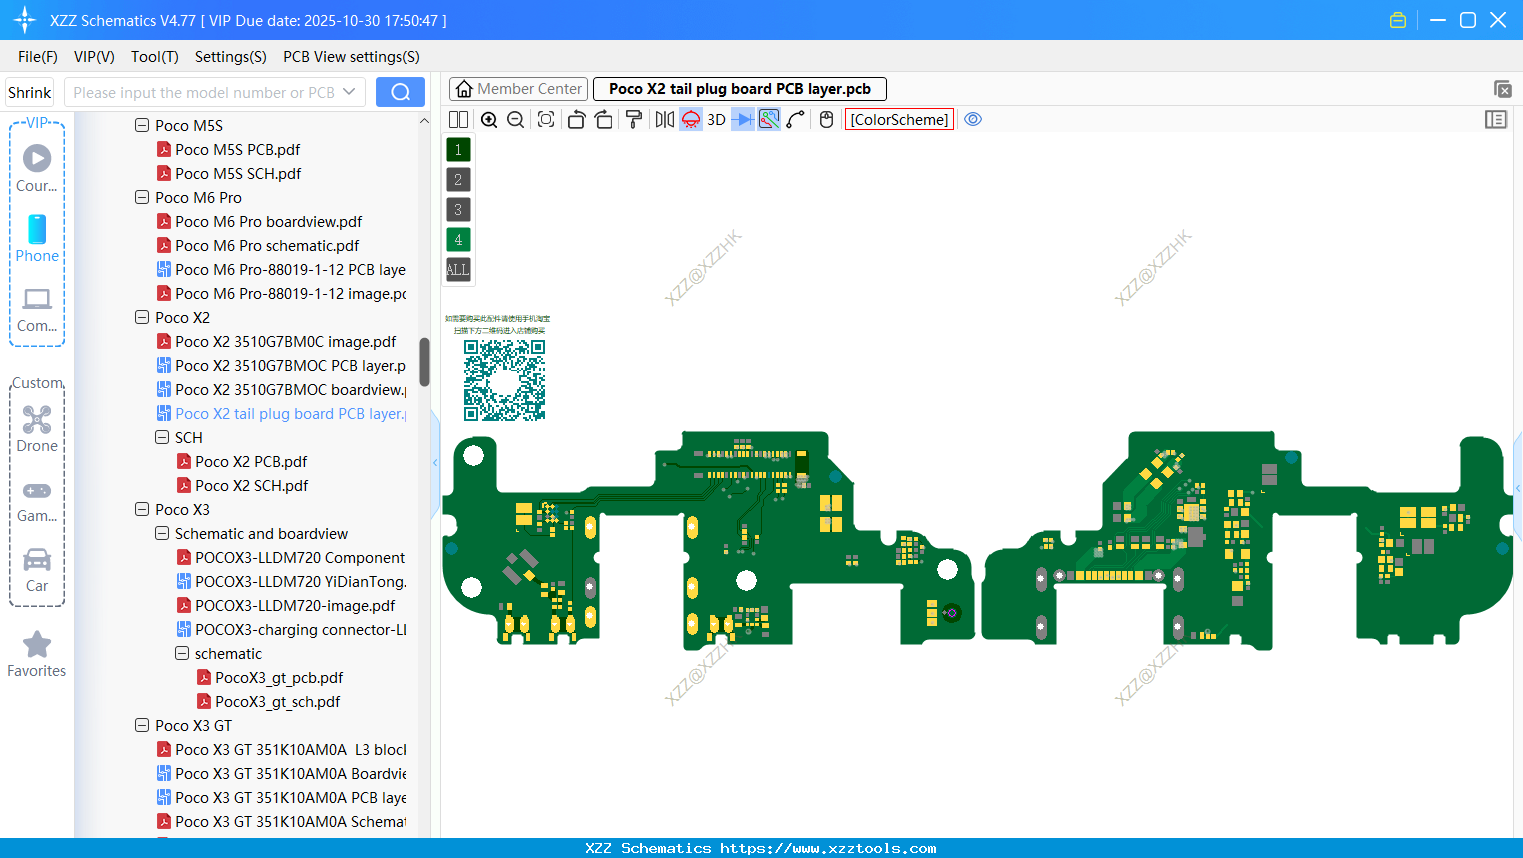Click the Shrink button

coord(29,91)
